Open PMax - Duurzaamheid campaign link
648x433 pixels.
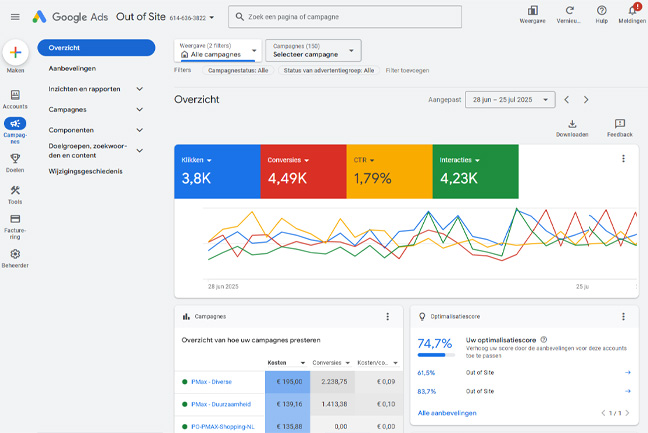click(x=221, y=404)
